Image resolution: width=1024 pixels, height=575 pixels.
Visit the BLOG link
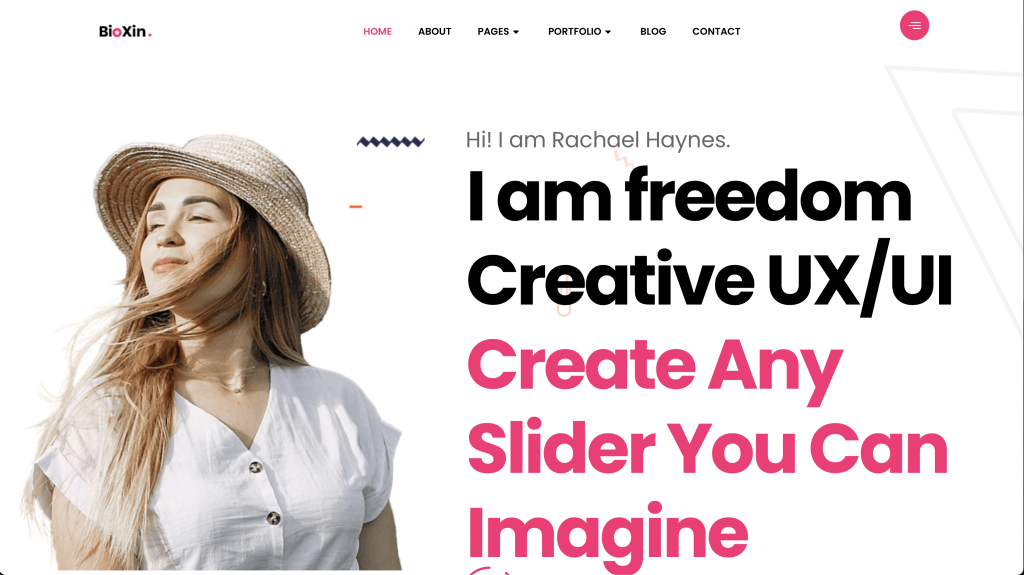(653, 31)
